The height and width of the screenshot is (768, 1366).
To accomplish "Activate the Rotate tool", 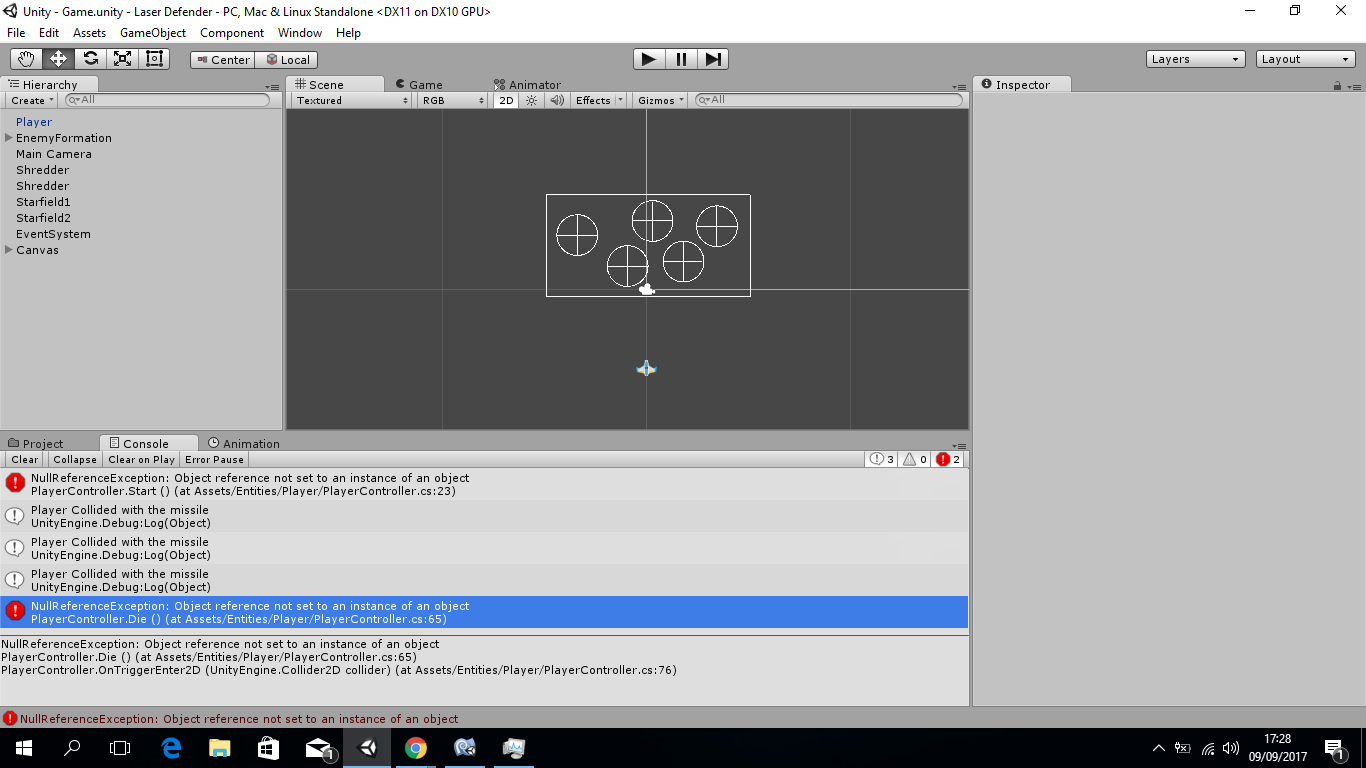I will click(90, 58).
